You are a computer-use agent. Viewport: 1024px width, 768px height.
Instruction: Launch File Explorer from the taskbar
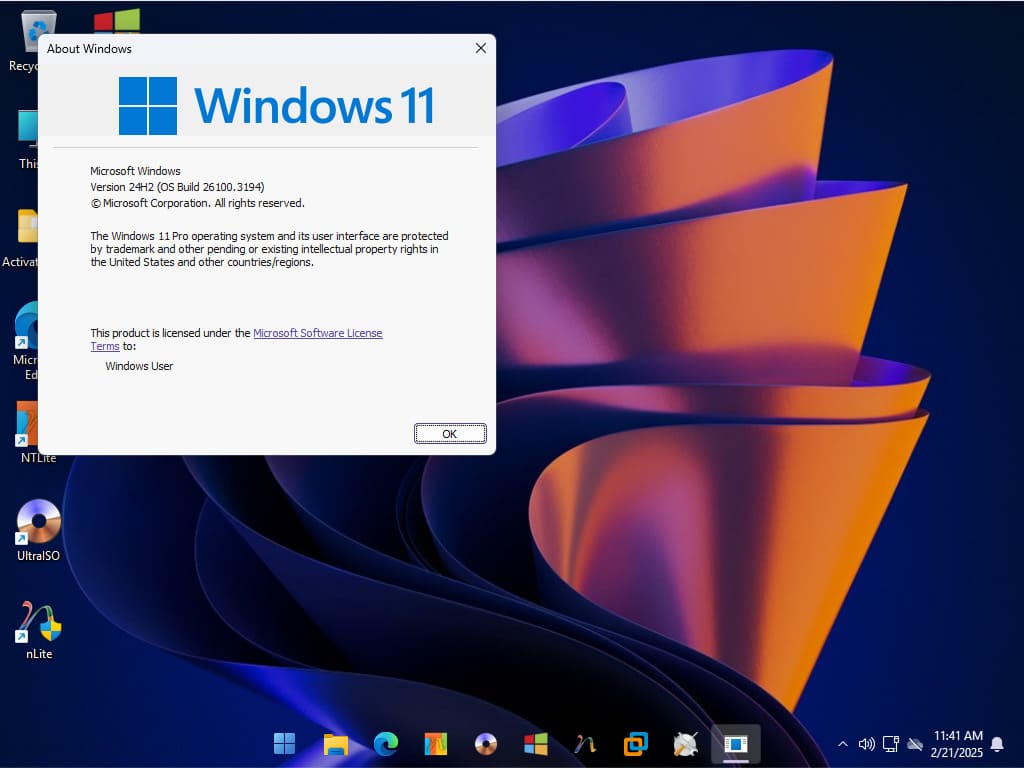click(335, 743)
